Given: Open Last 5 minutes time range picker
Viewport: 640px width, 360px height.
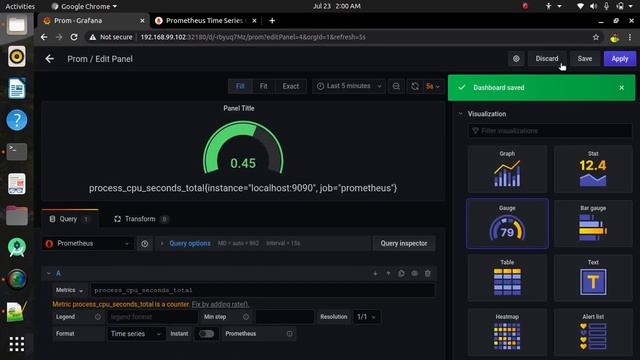Looking at the screenshot, I should [x=349, y=86].
